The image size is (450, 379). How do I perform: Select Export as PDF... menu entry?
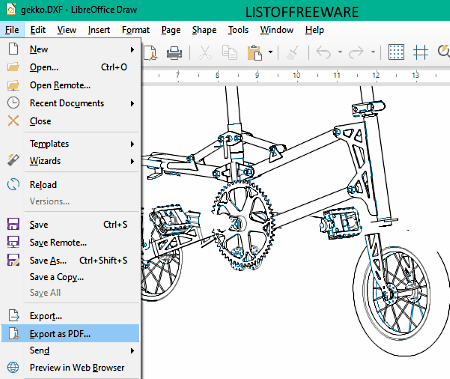pyautogui.click(x=70, y=333)
